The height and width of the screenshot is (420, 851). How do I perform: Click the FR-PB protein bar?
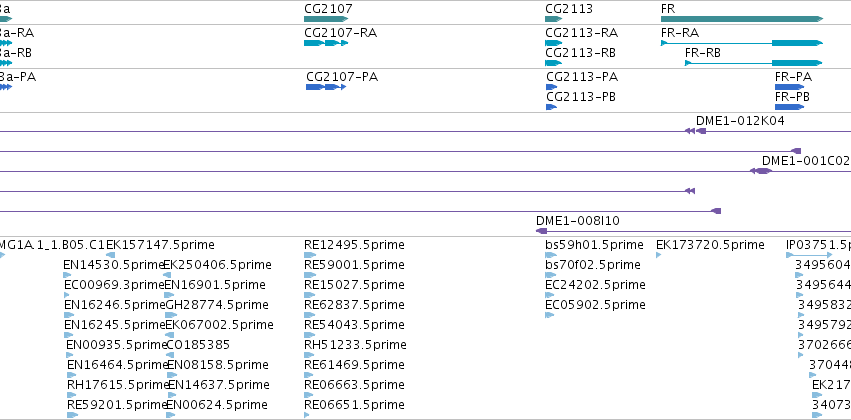tap(790, 107)
